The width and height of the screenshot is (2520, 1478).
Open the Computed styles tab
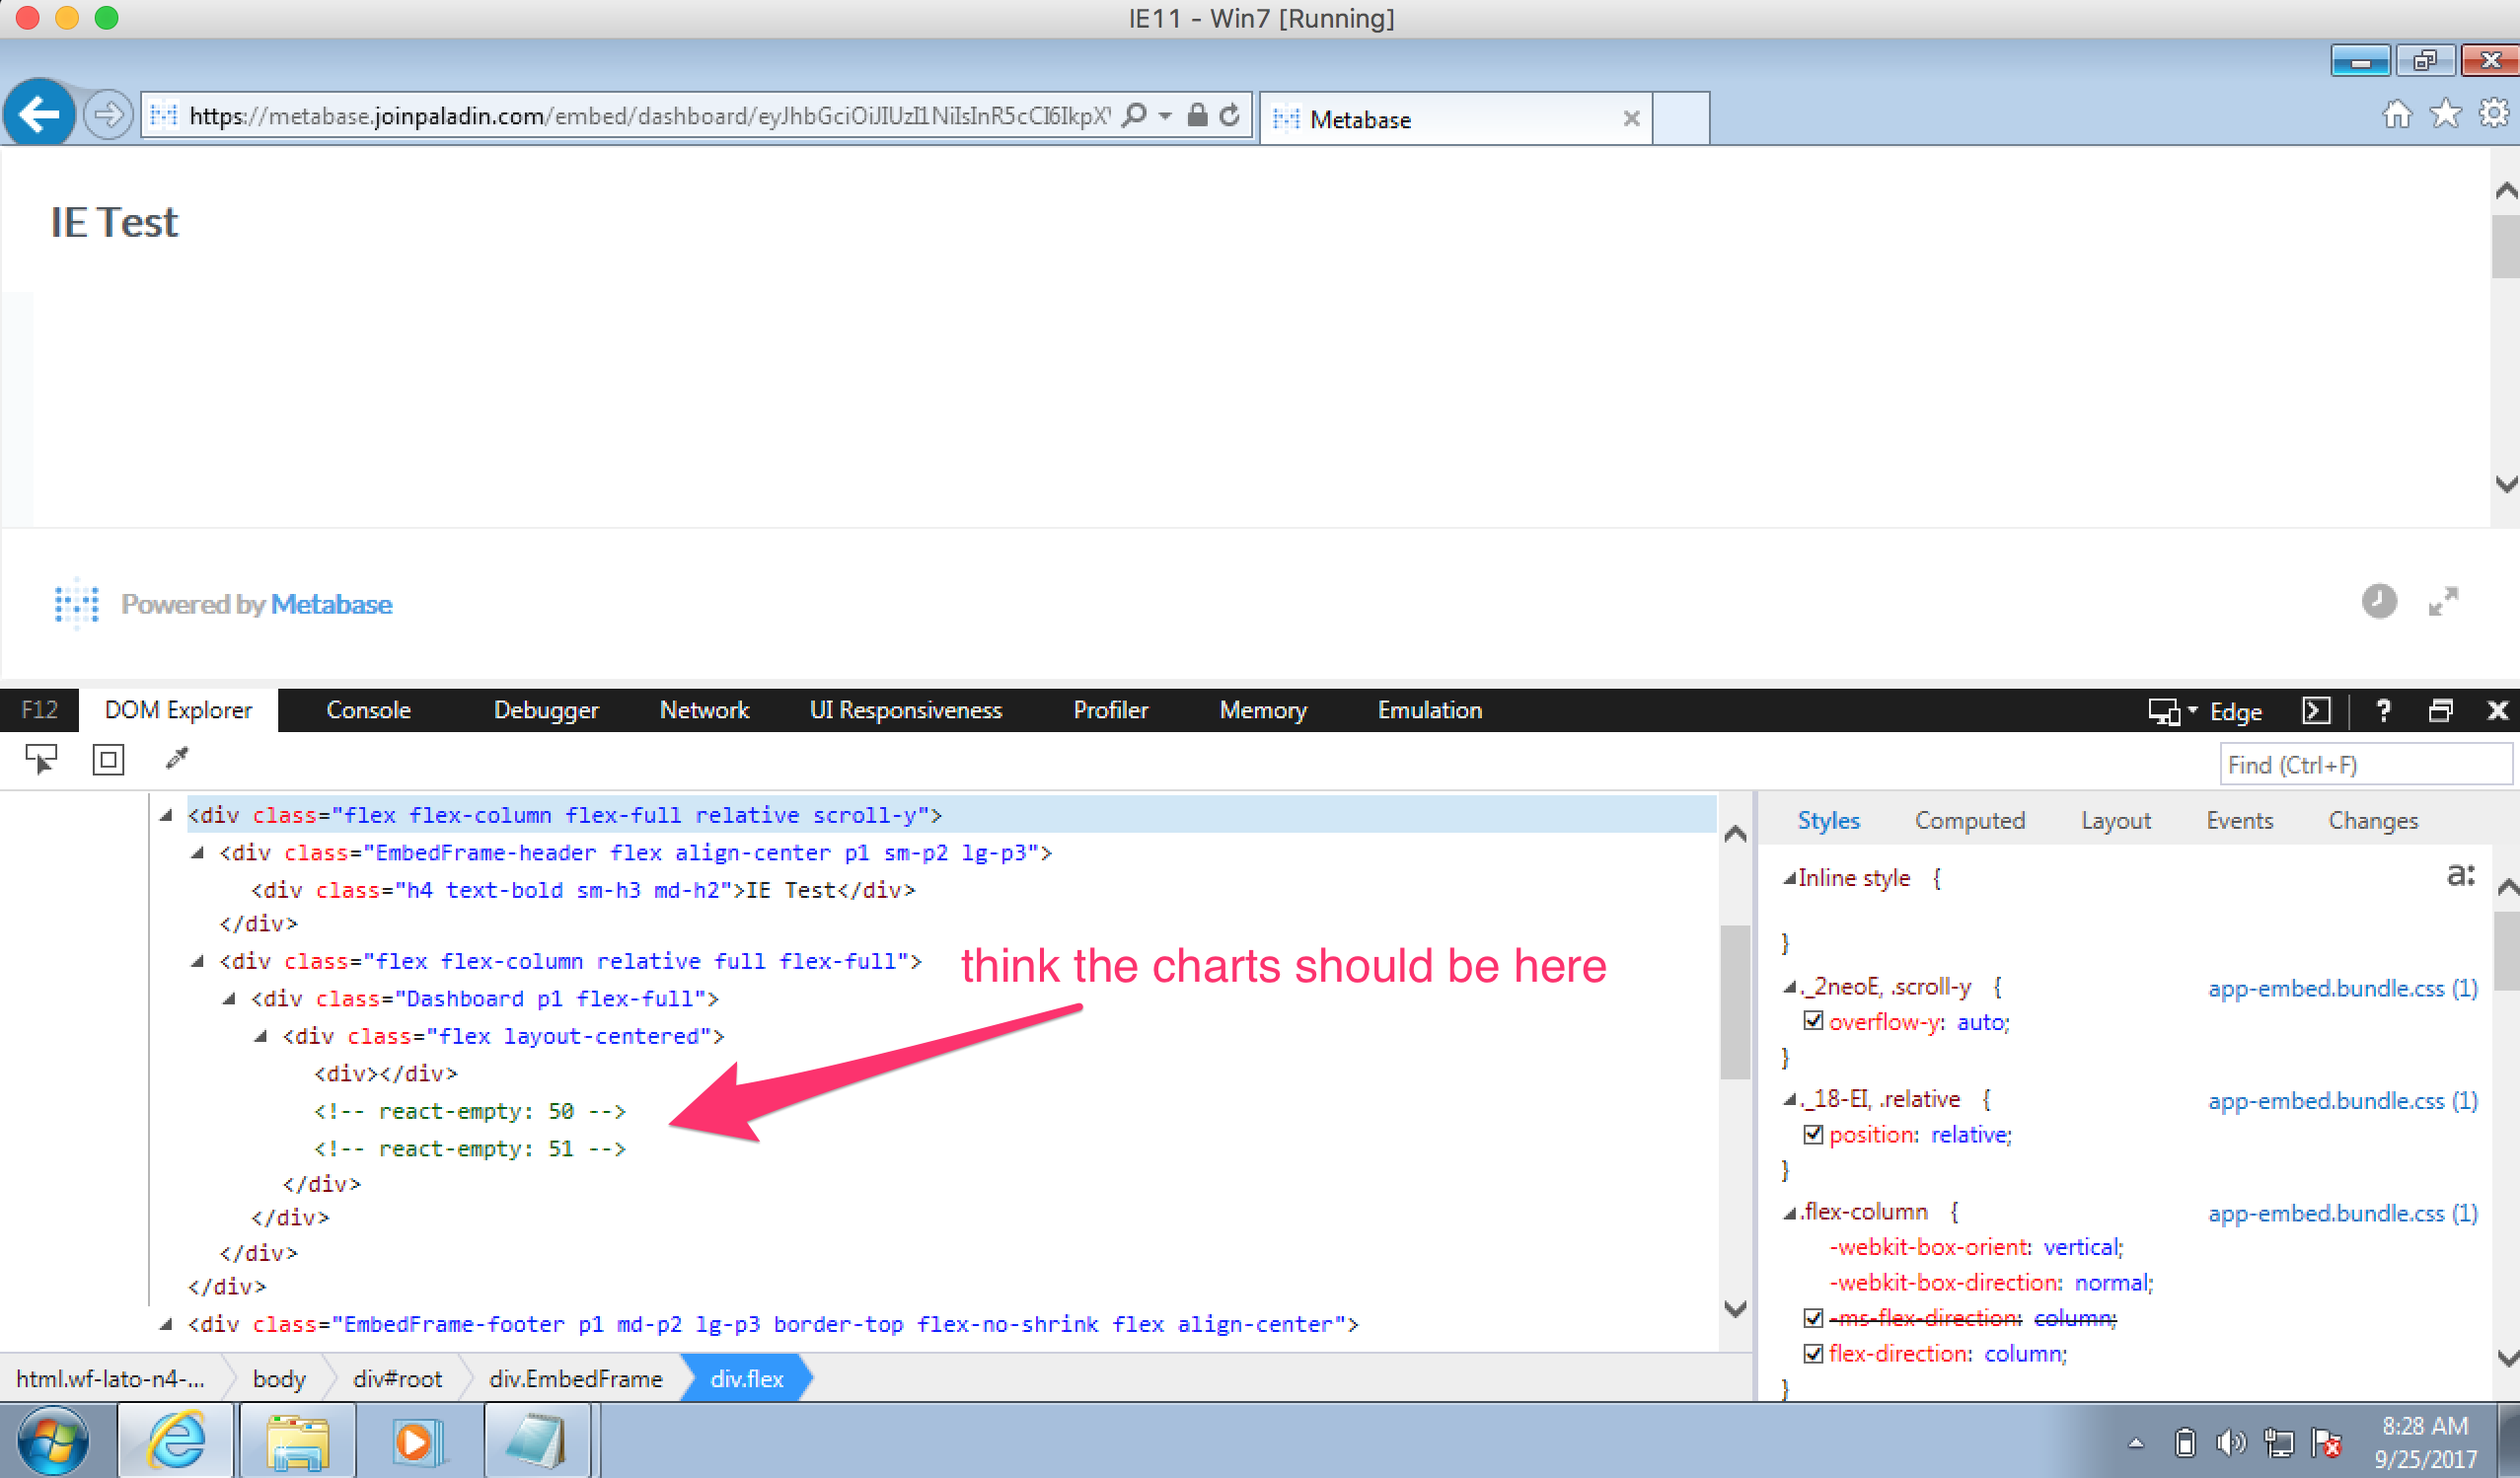(x=1969, y=820)
